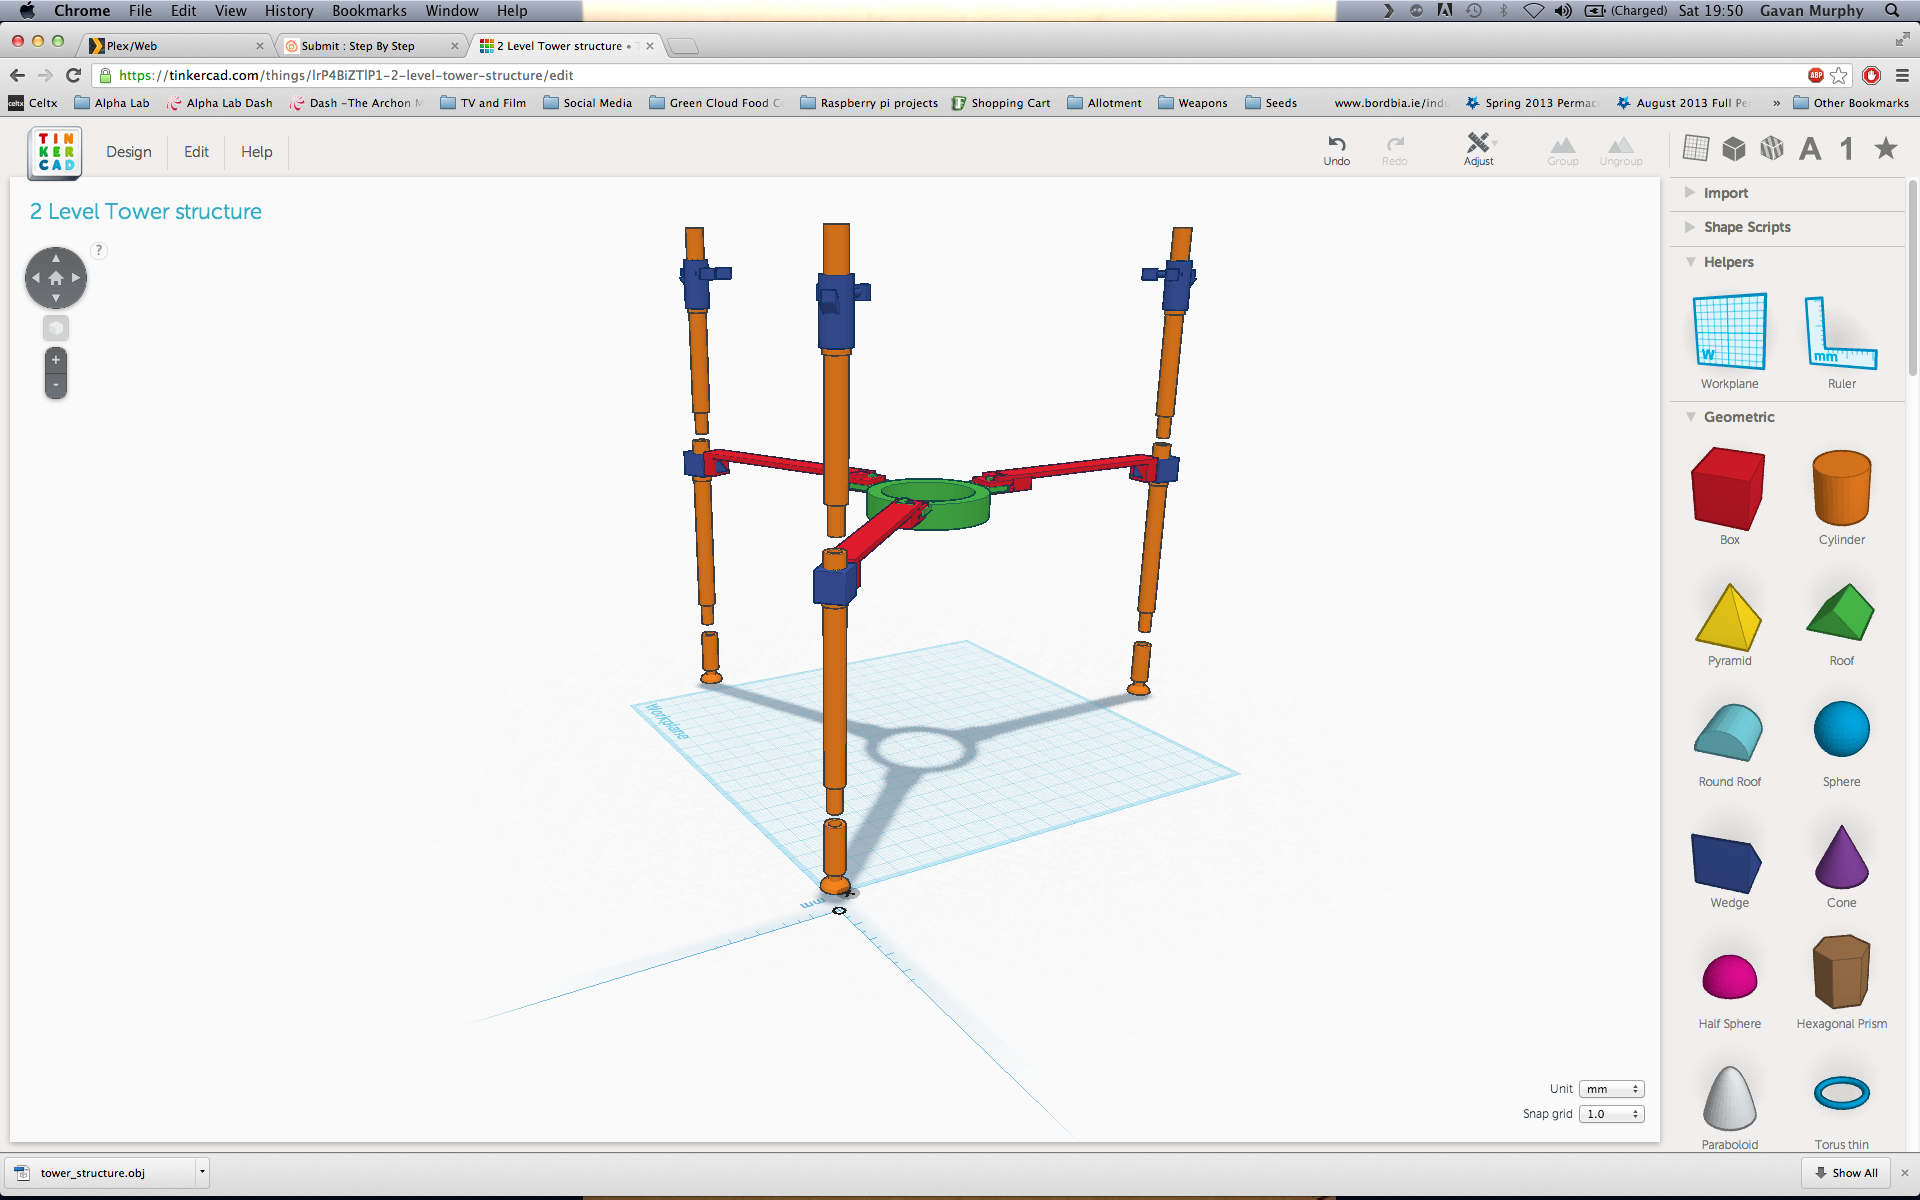This screenshot has width=1920, height=1200.
Task: Open Spotlight search in menu bar
Action: (x=1892, y=11)
